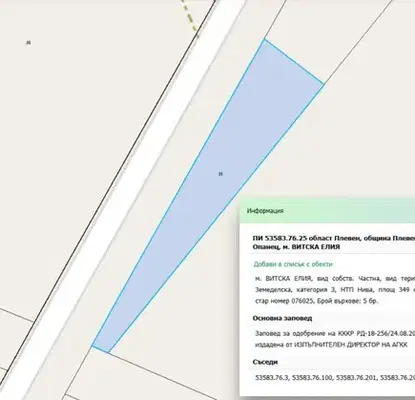Open neighbor parcel 53583.76.201
The height and width of the screenshot is (400, 415).
(x=356, y=378)
